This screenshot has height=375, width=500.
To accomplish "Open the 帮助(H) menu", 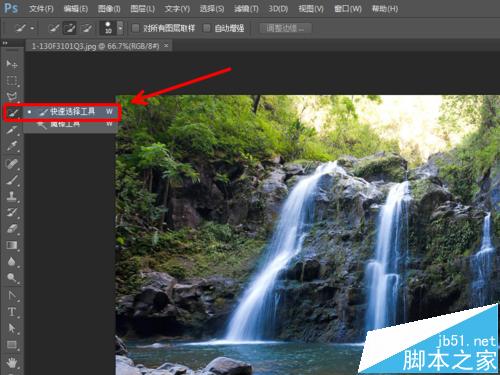I will tap(385, 9).
